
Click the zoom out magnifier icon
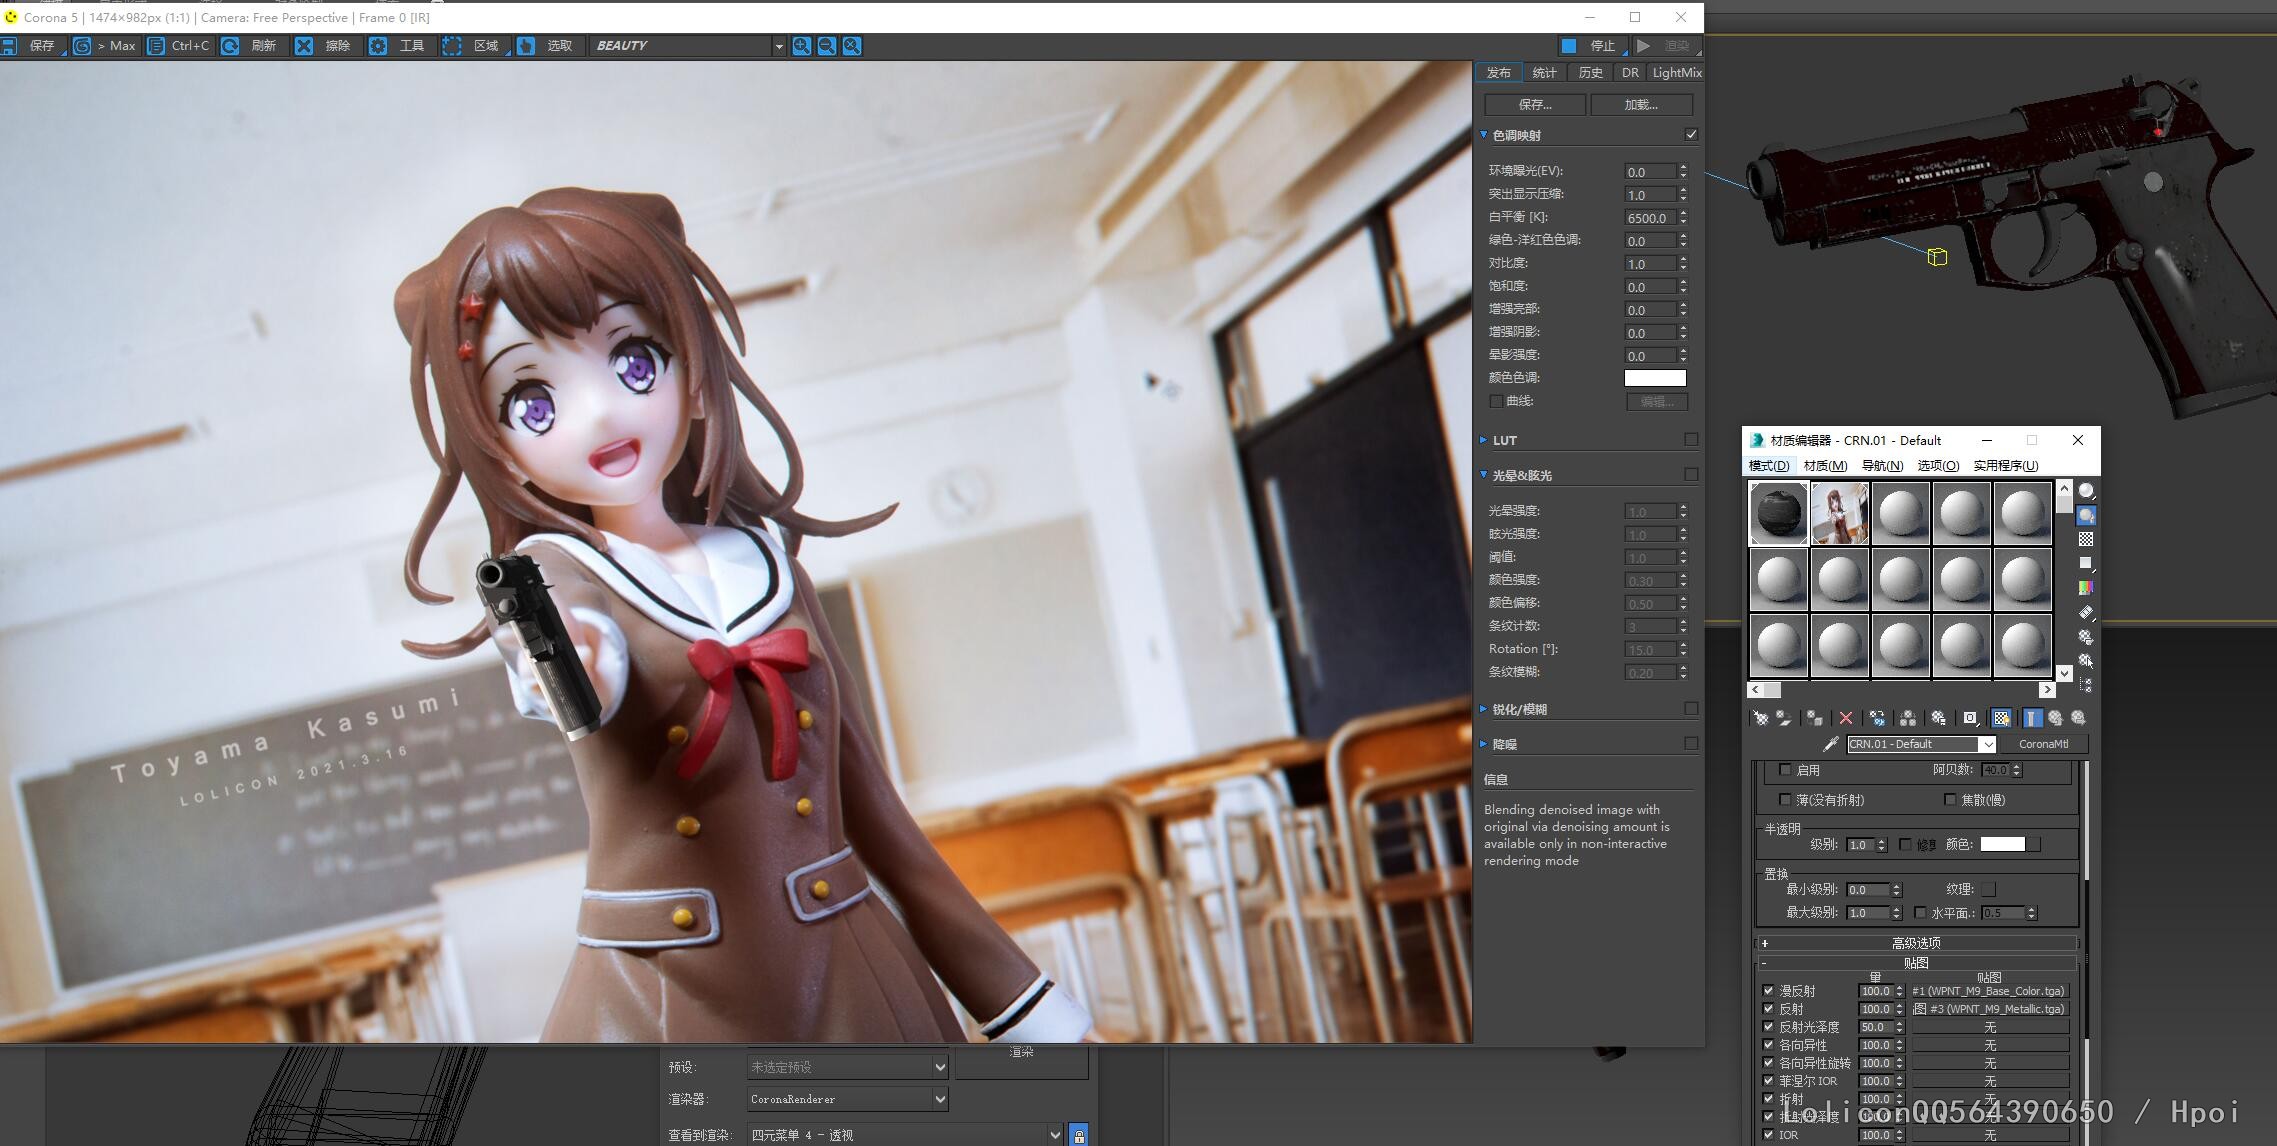(827, 46)
